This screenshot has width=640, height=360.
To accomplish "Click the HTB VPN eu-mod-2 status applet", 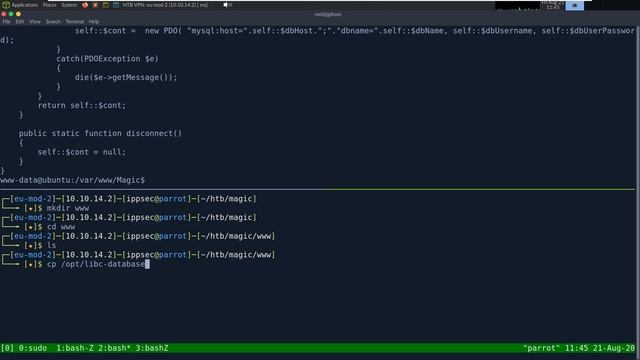I will point(165,5).
